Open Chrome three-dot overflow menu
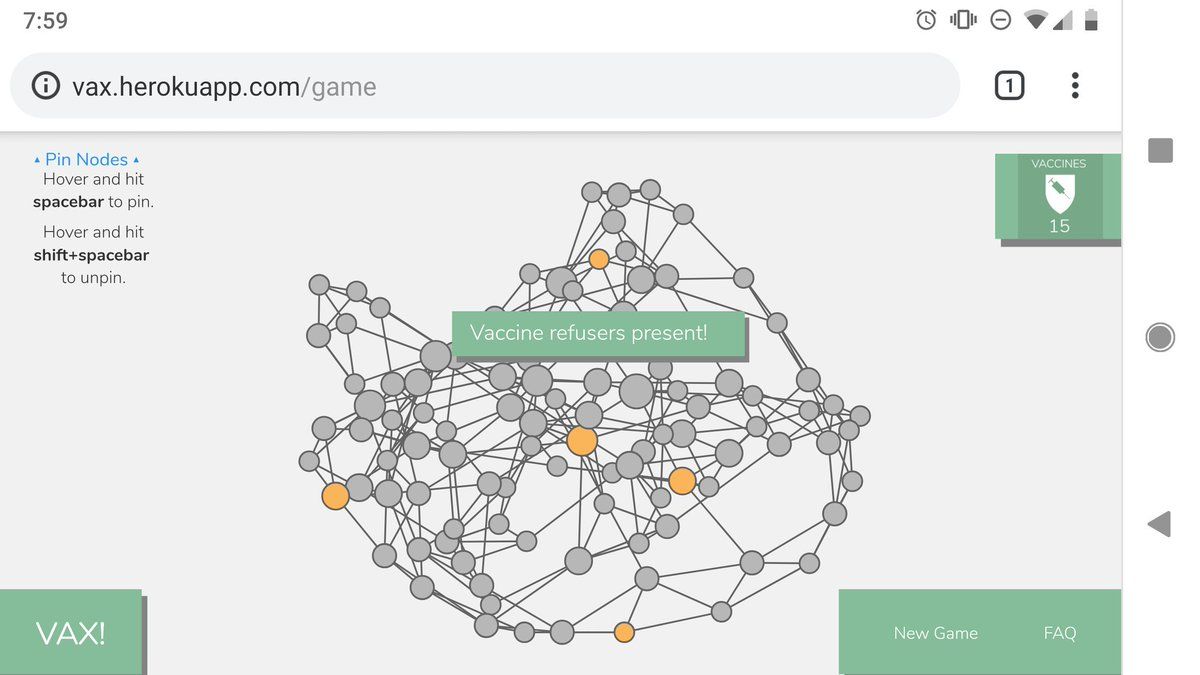This screenshot has width=1200, height=675. [1075, 86]
